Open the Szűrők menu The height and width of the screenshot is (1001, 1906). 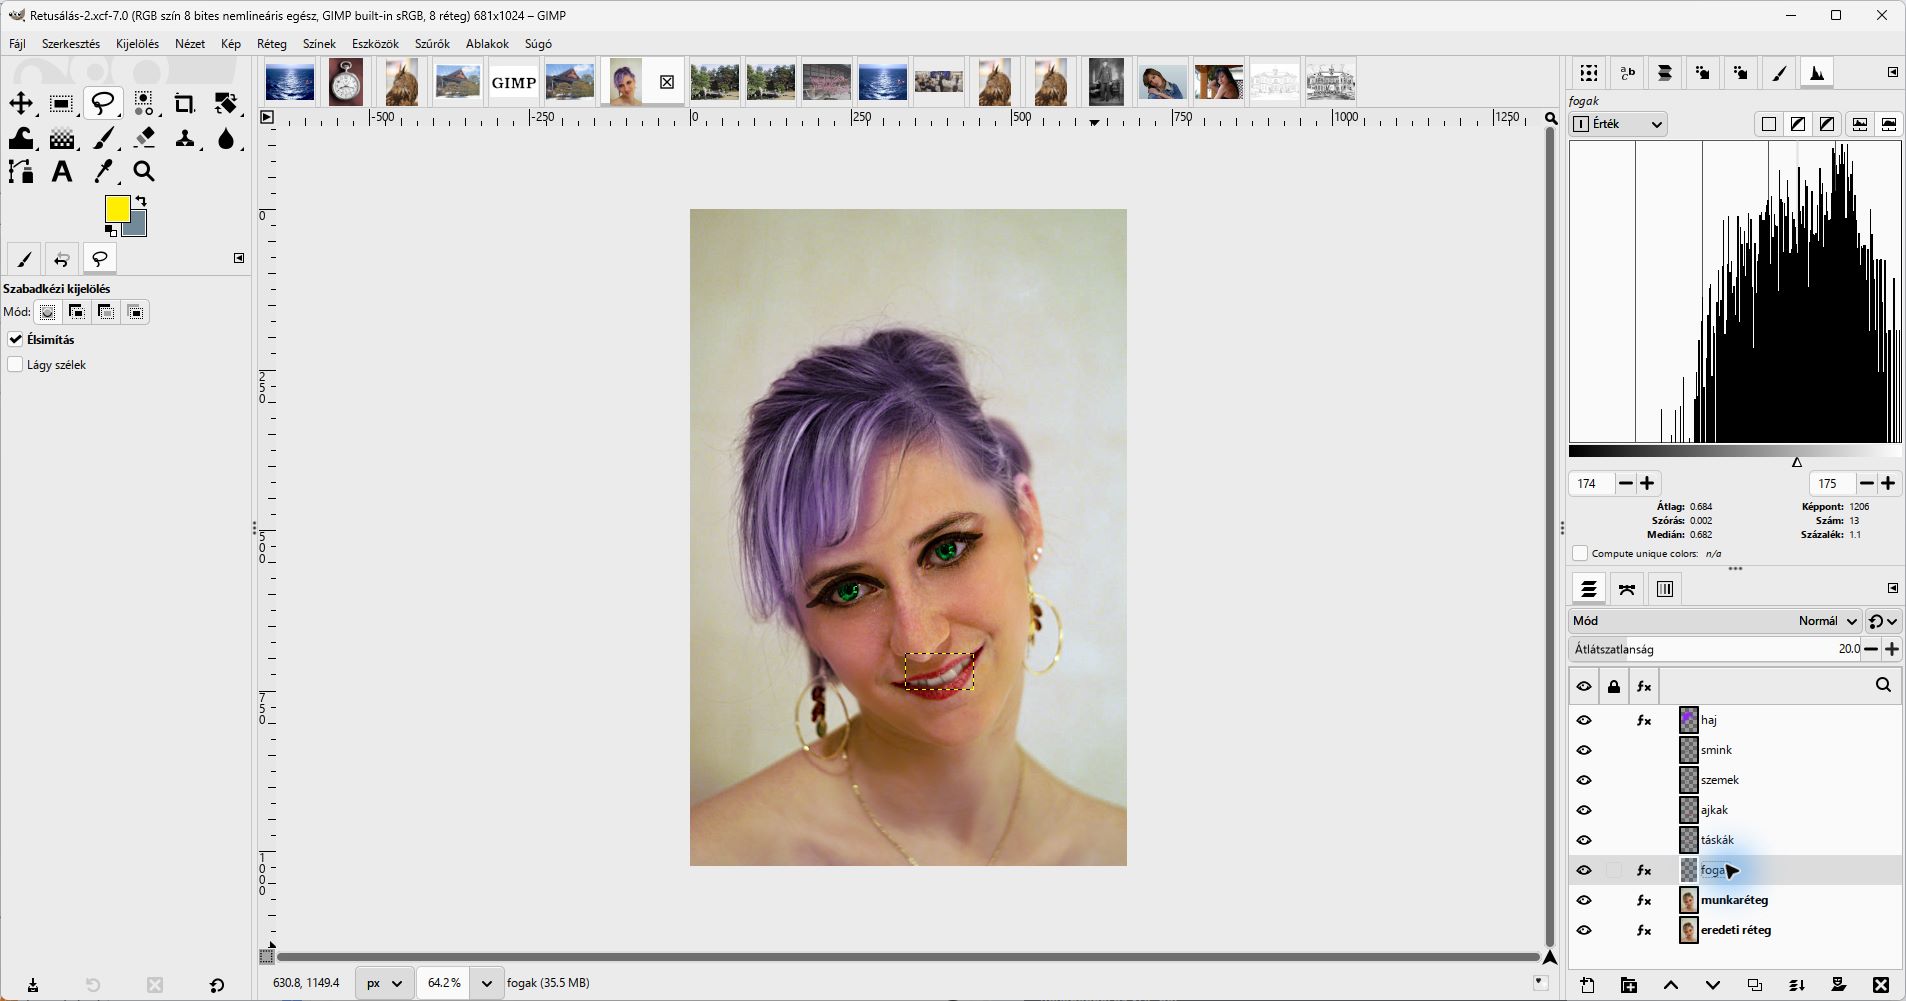click(x=432, y=44)
